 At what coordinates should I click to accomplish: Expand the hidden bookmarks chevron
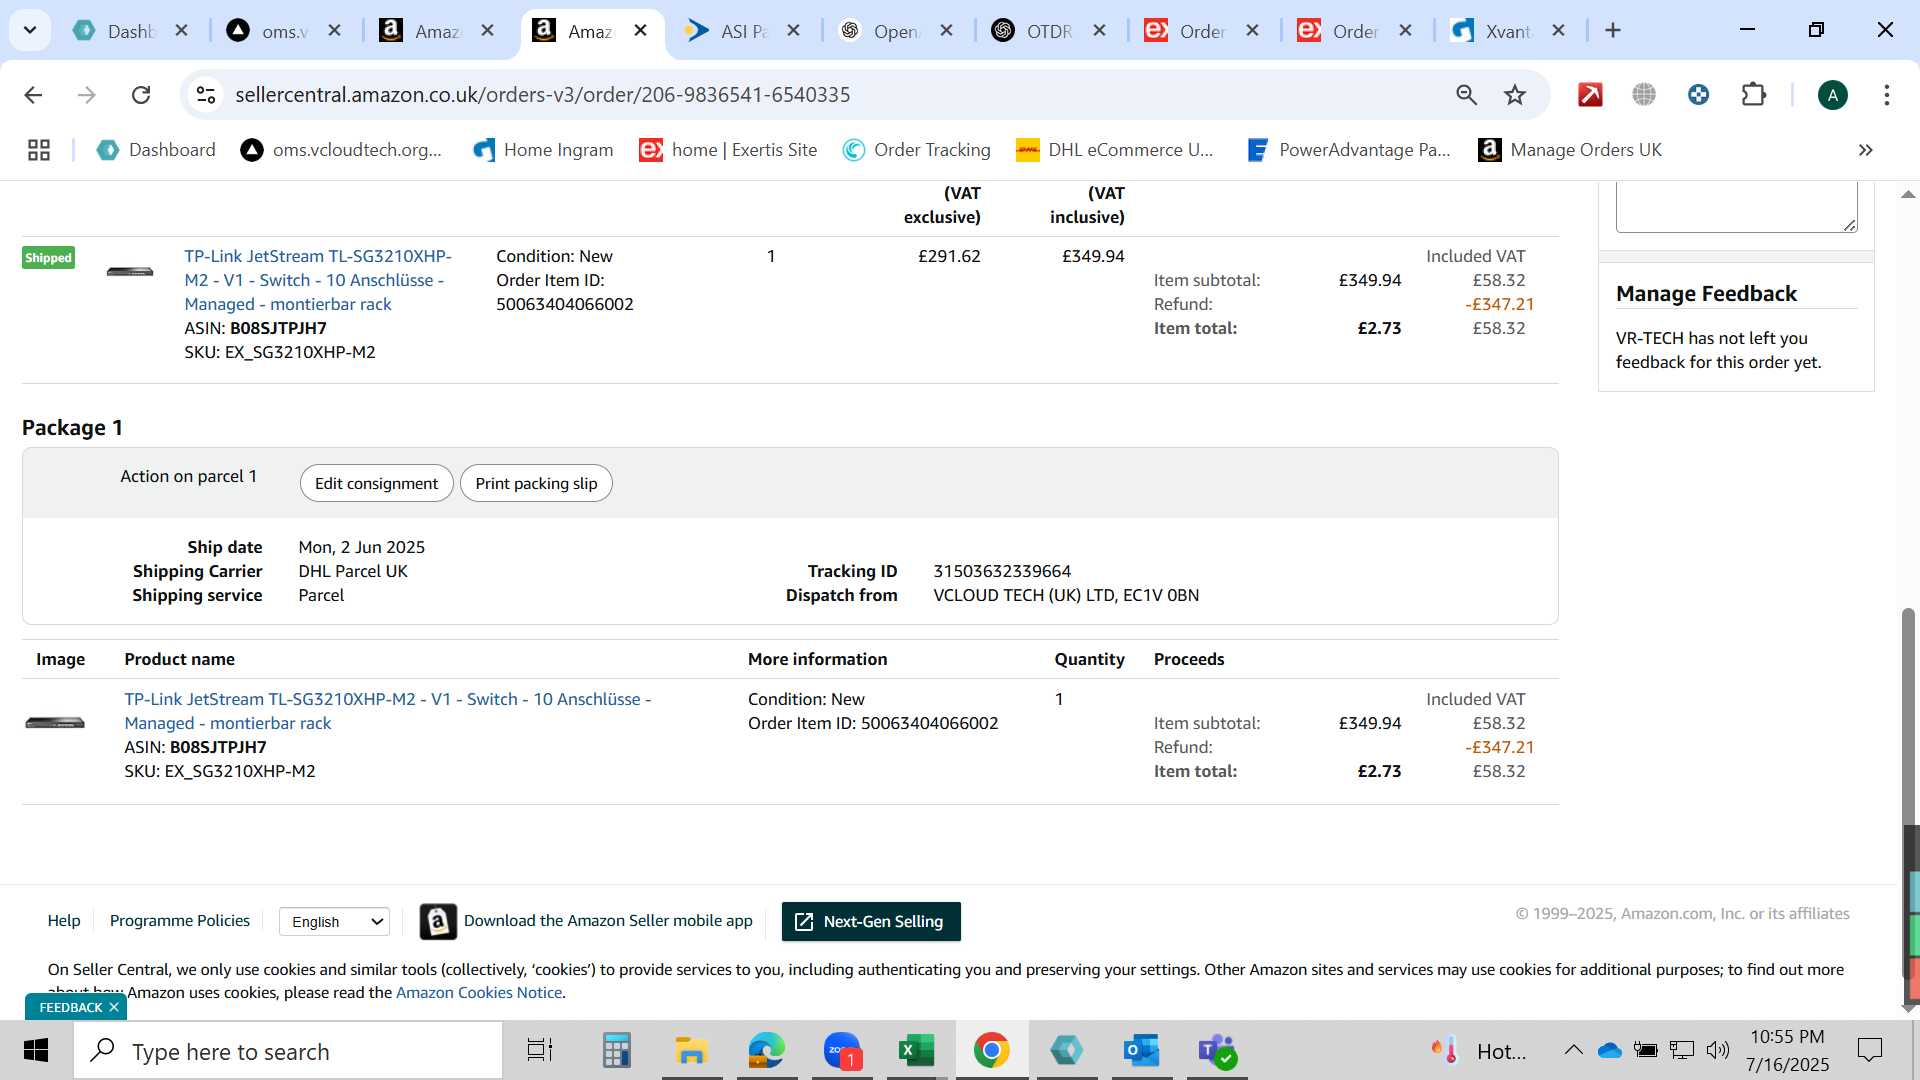(1865, 150)
